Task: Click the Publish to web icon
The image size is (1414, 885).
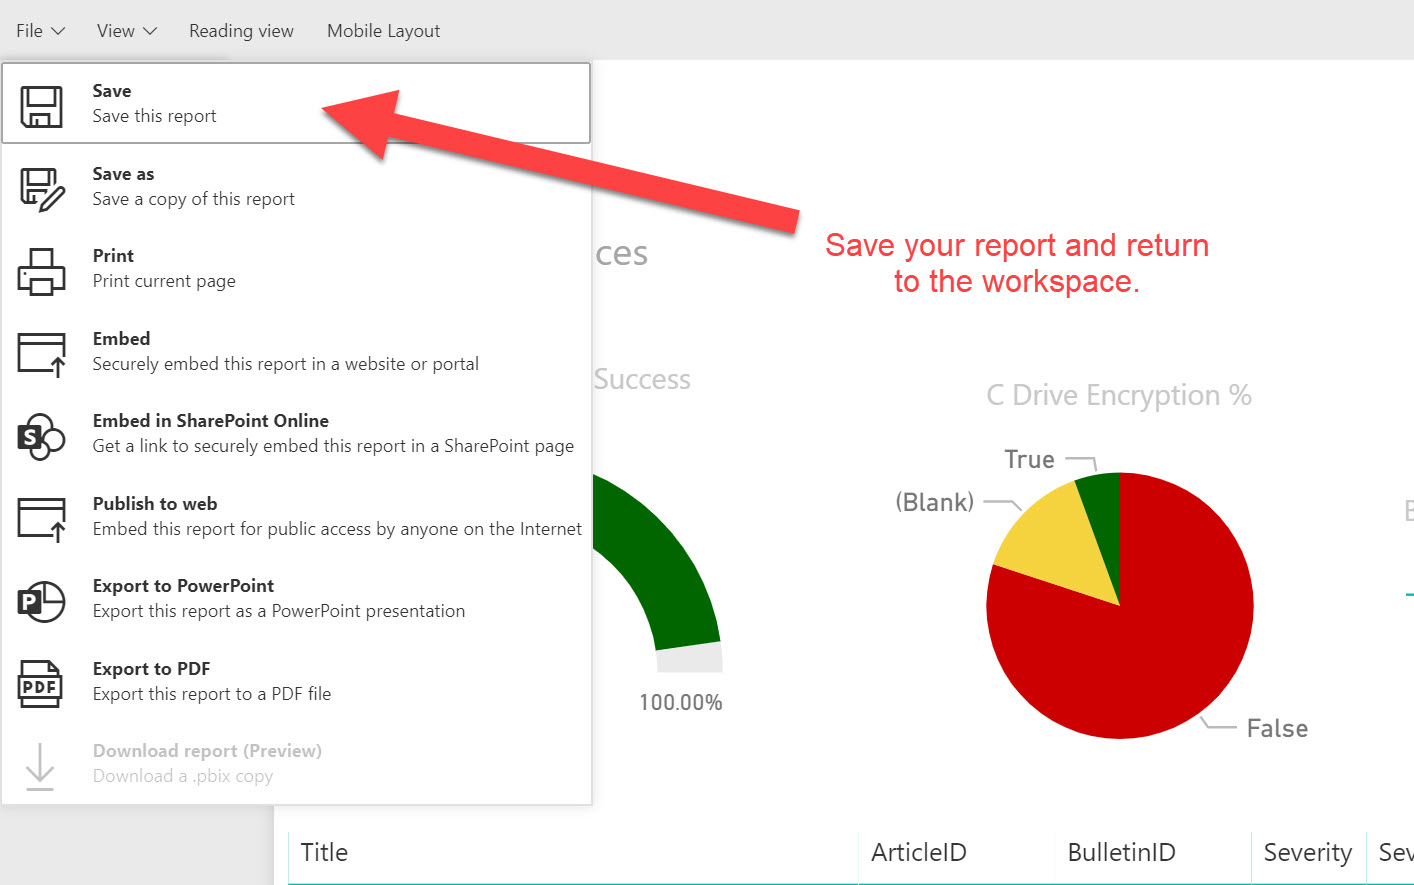Action: pos(40,516)
